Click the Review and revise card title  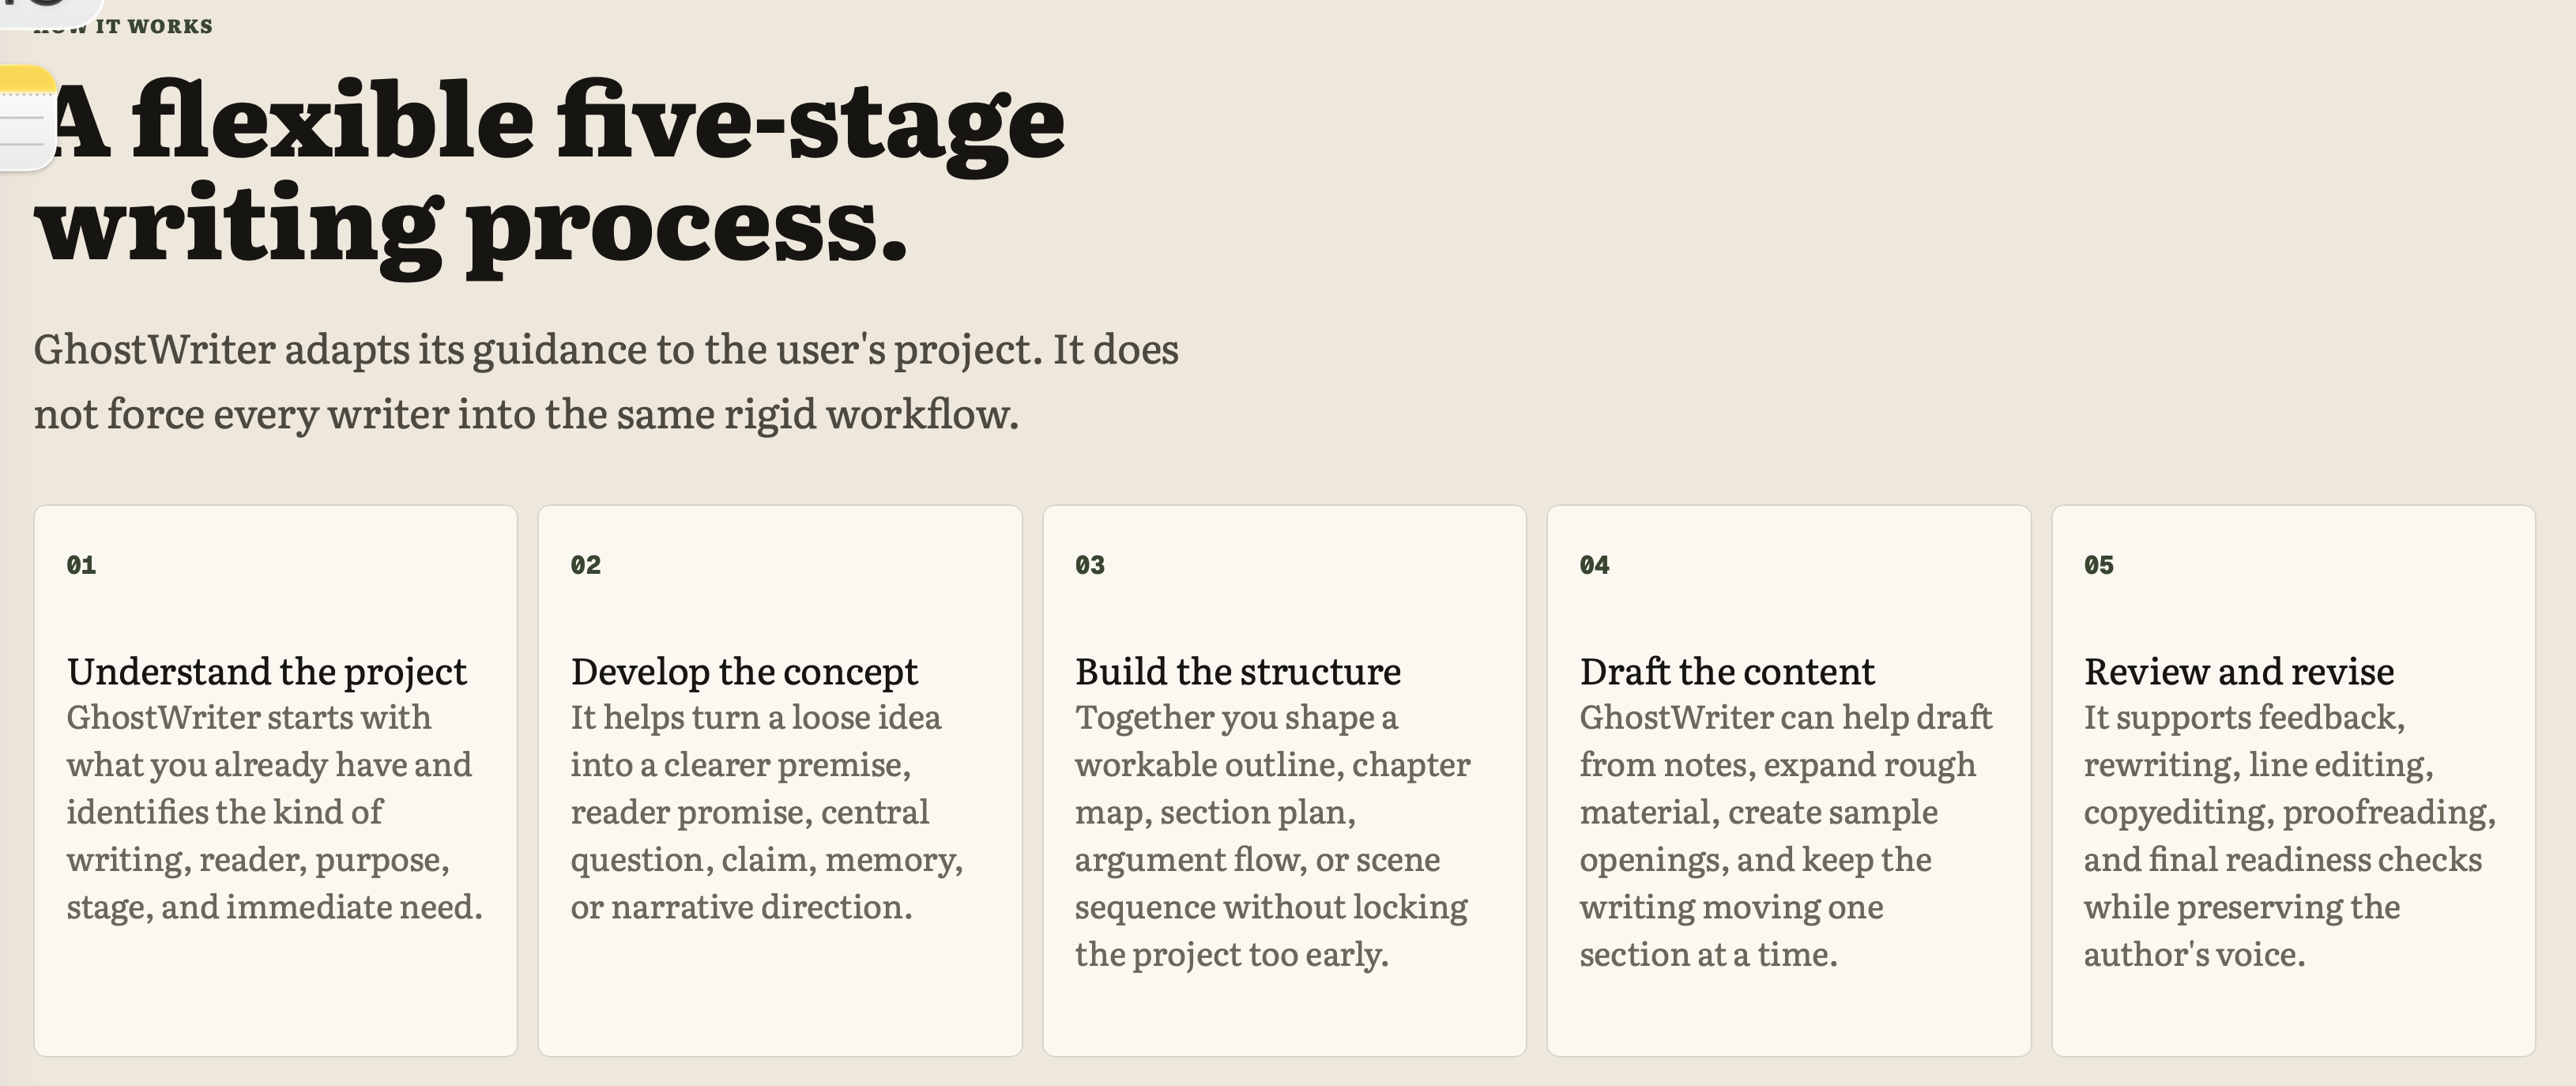pyautogui.click(x=2239, y=672)
